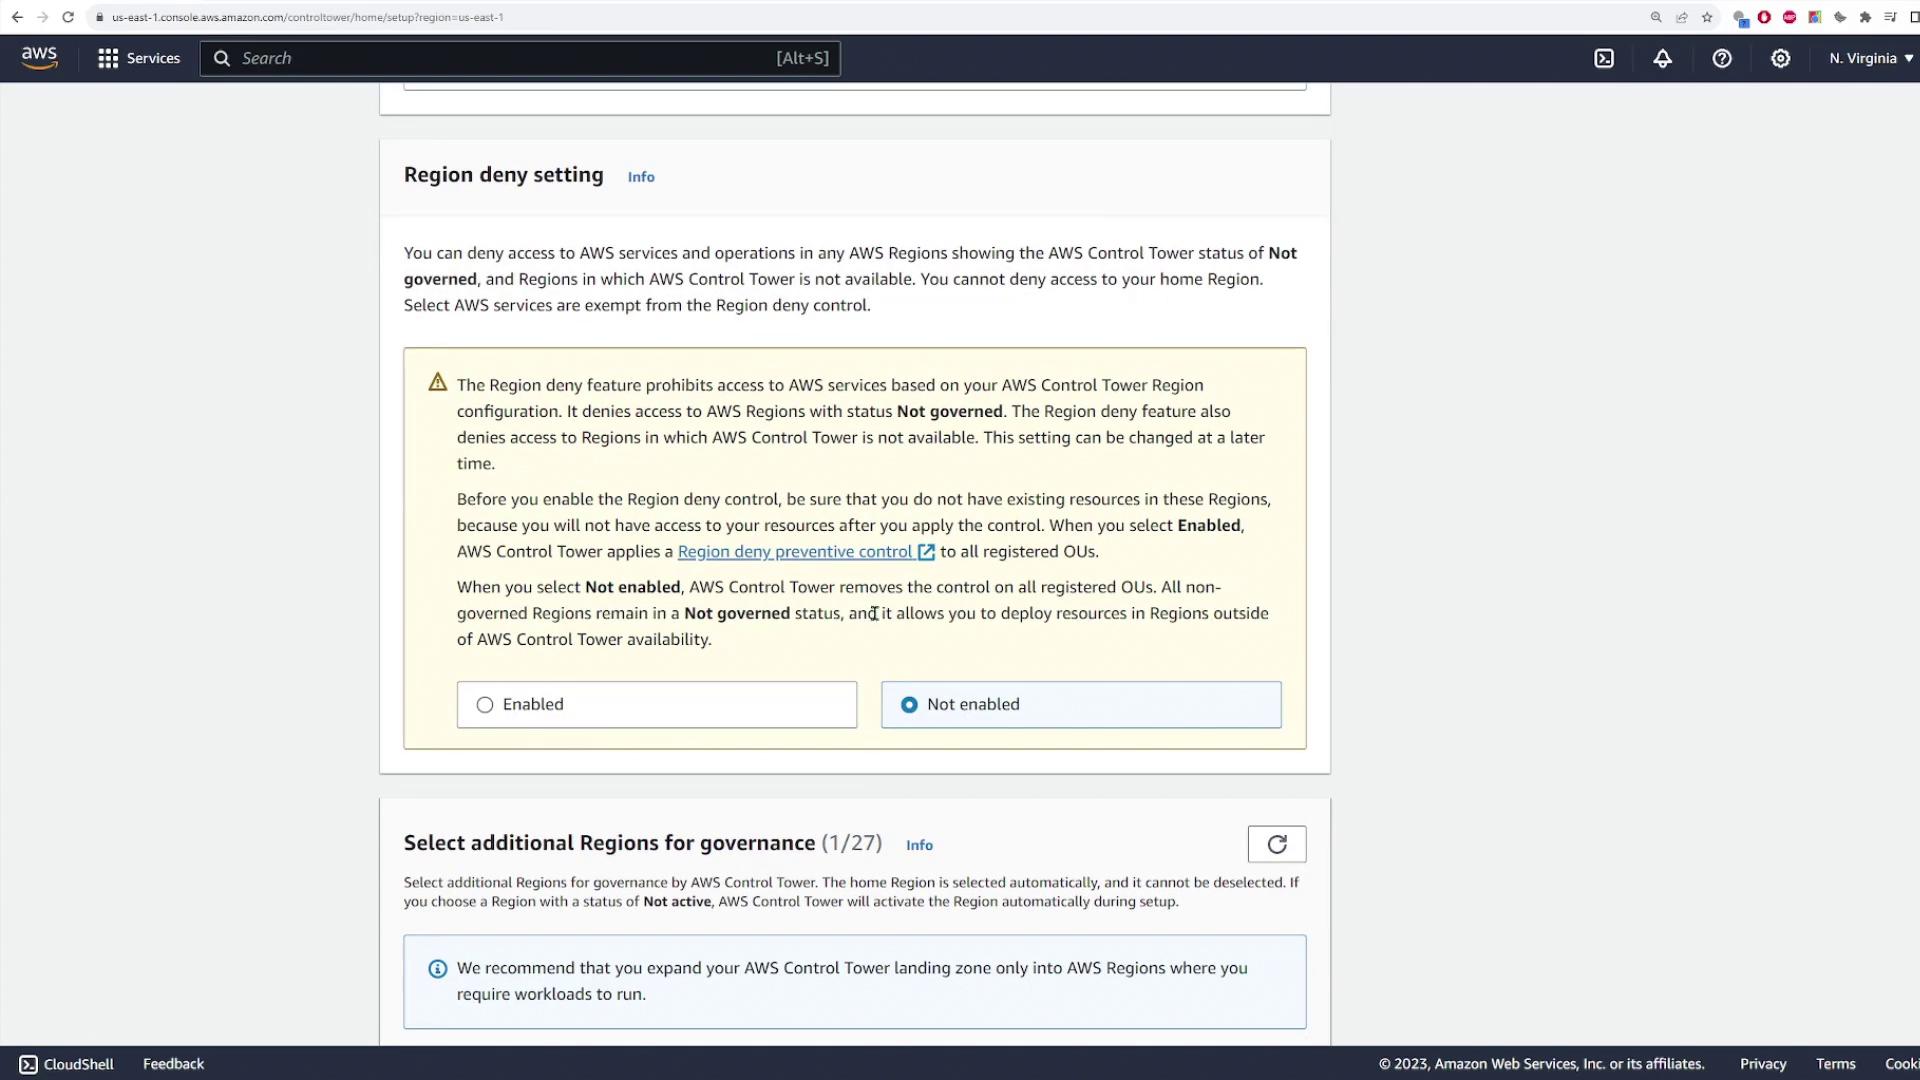Open the Services menu grid

pyautogui.click(x=138, y=58)
